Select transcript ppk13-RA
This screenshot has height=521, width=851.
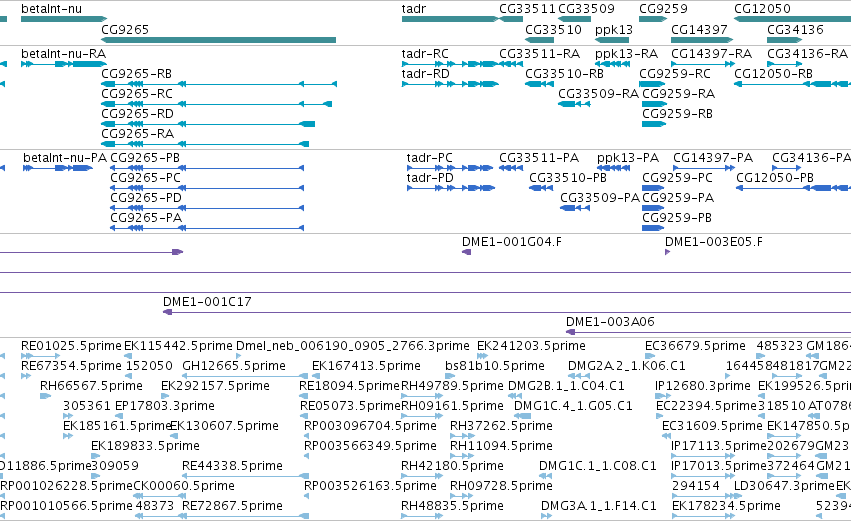point(612,64)
